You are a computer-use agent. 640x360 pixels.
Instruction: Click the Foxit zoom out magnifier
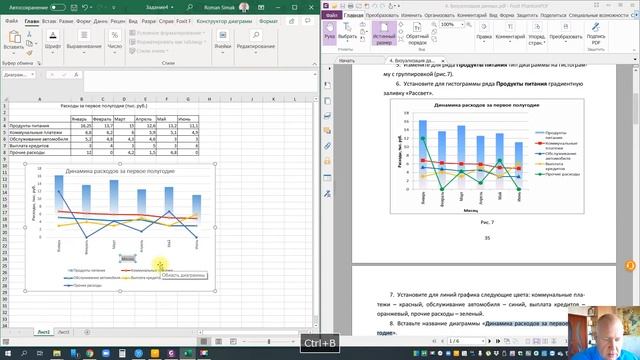pos(434,24)
